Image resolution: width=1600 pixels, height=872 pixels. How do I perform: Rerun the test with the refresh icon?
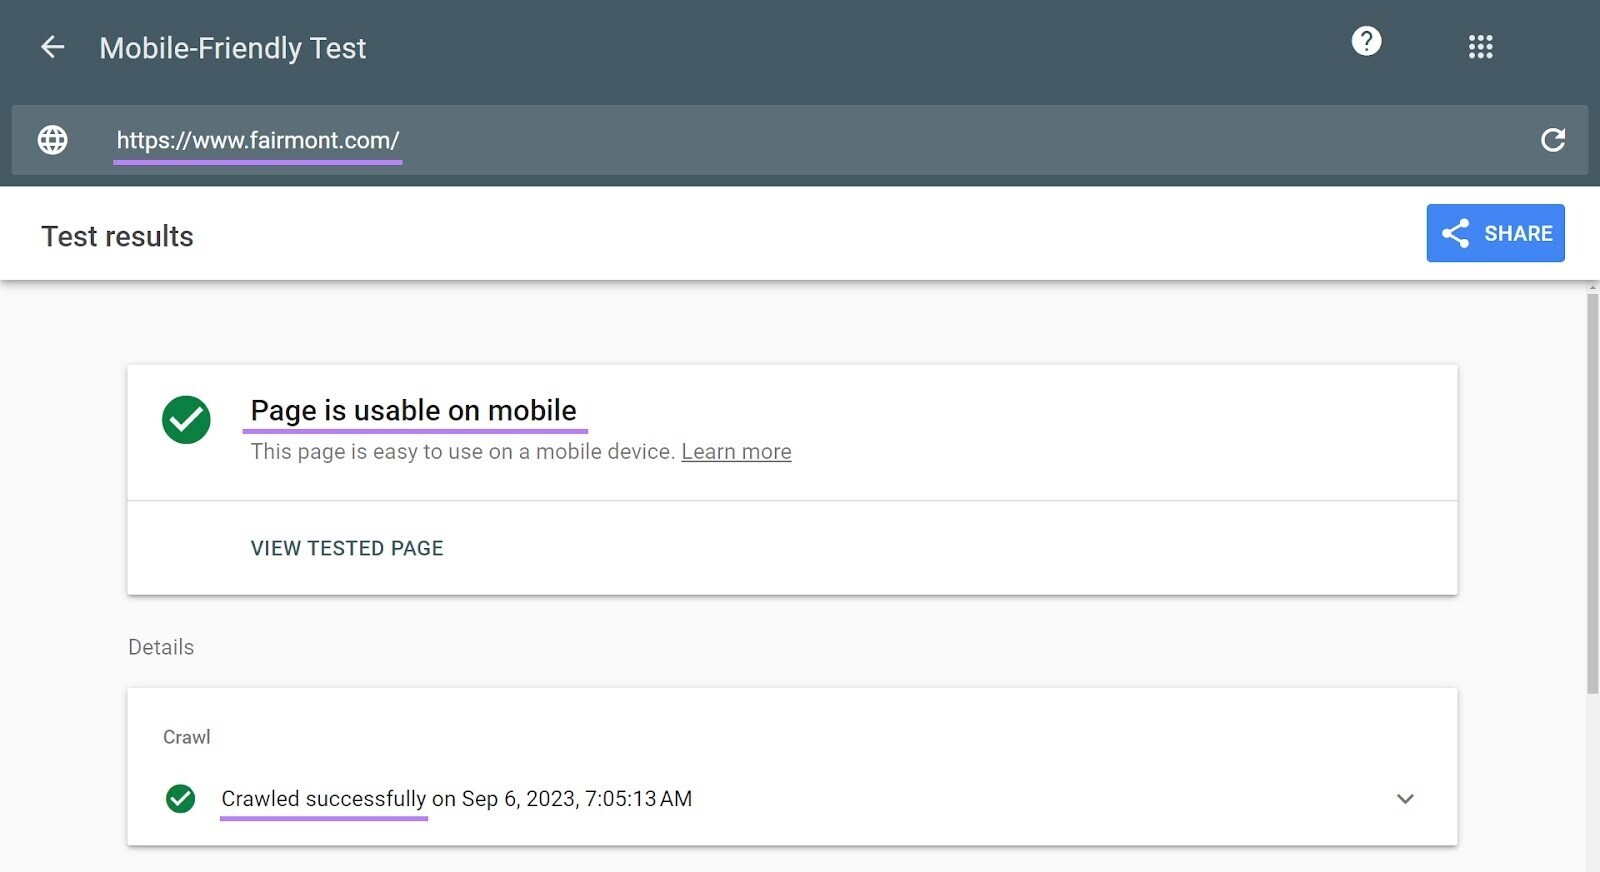tap(1552, 140)
